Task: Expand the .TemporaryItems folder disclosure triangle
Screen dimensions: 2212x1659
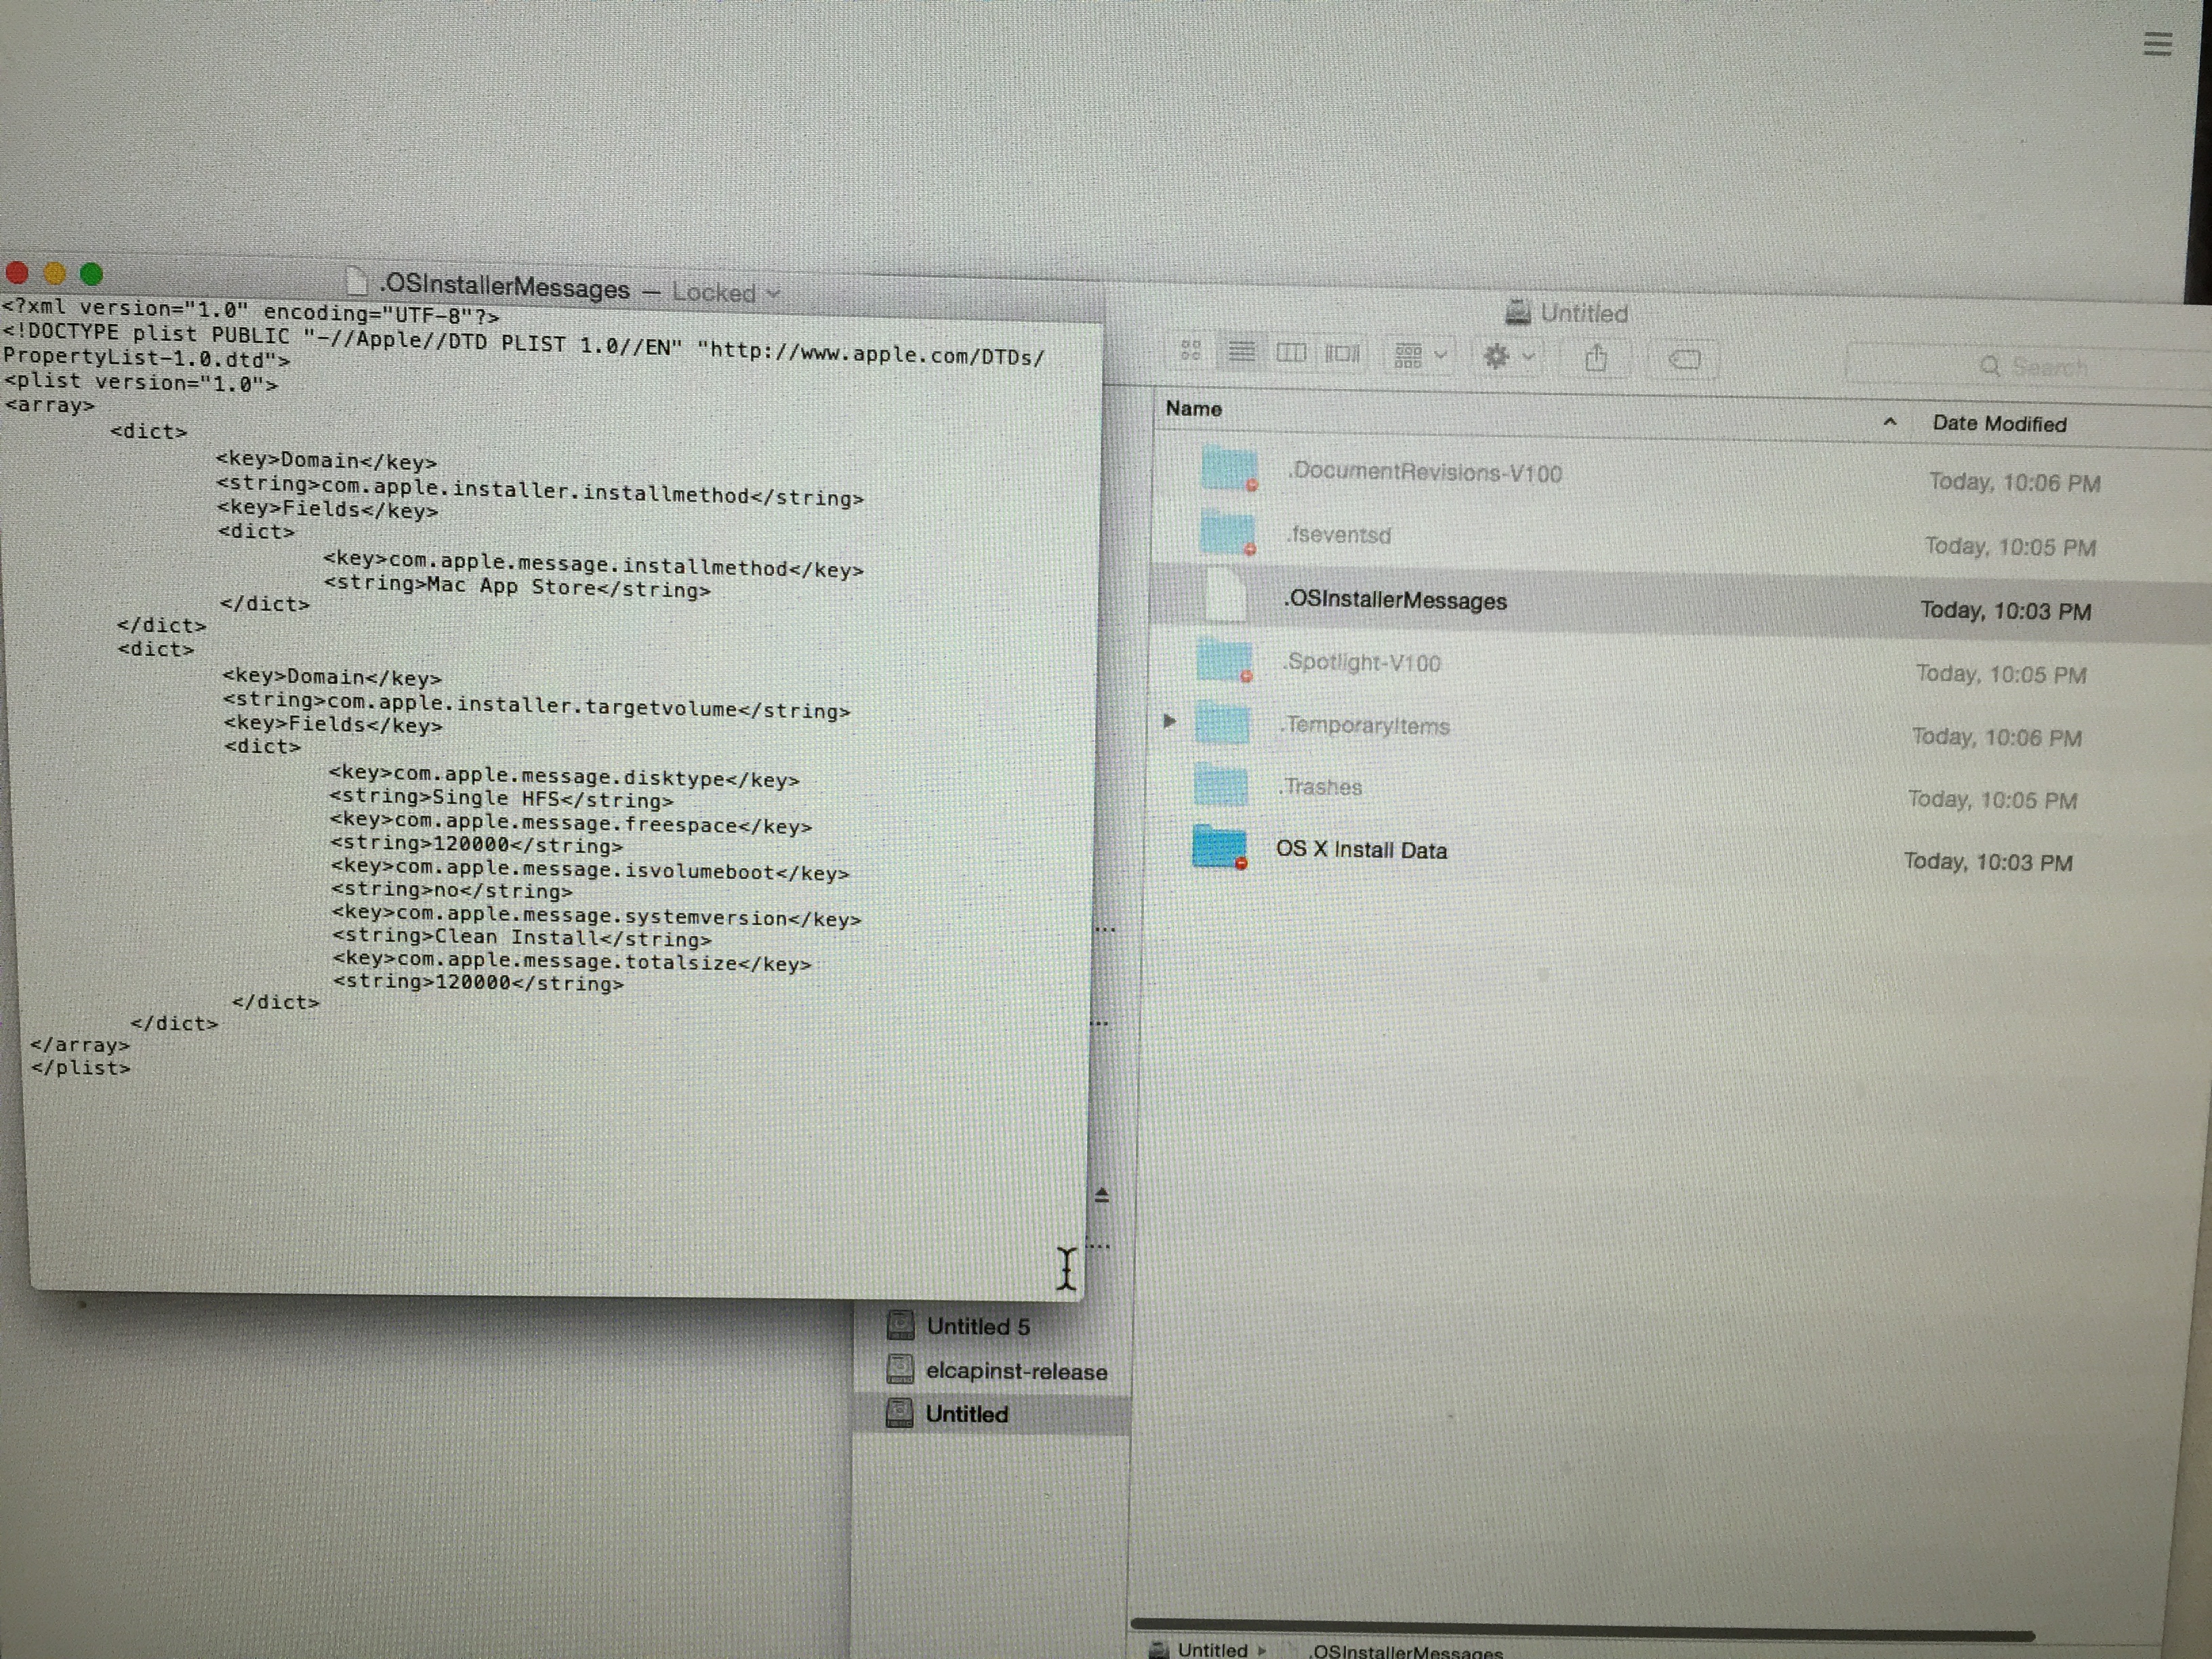Action: coord(1169,720)
